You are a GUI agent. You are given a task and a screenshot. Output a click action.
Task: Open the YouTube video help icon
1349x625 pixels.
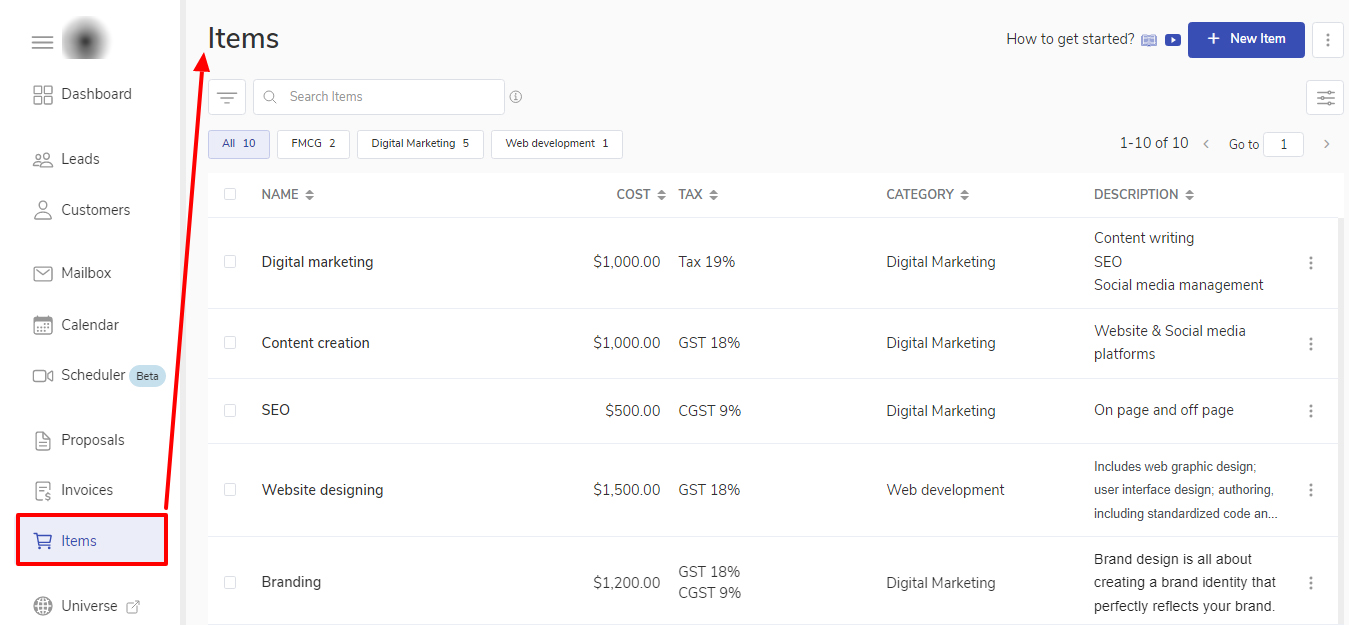1173,40
